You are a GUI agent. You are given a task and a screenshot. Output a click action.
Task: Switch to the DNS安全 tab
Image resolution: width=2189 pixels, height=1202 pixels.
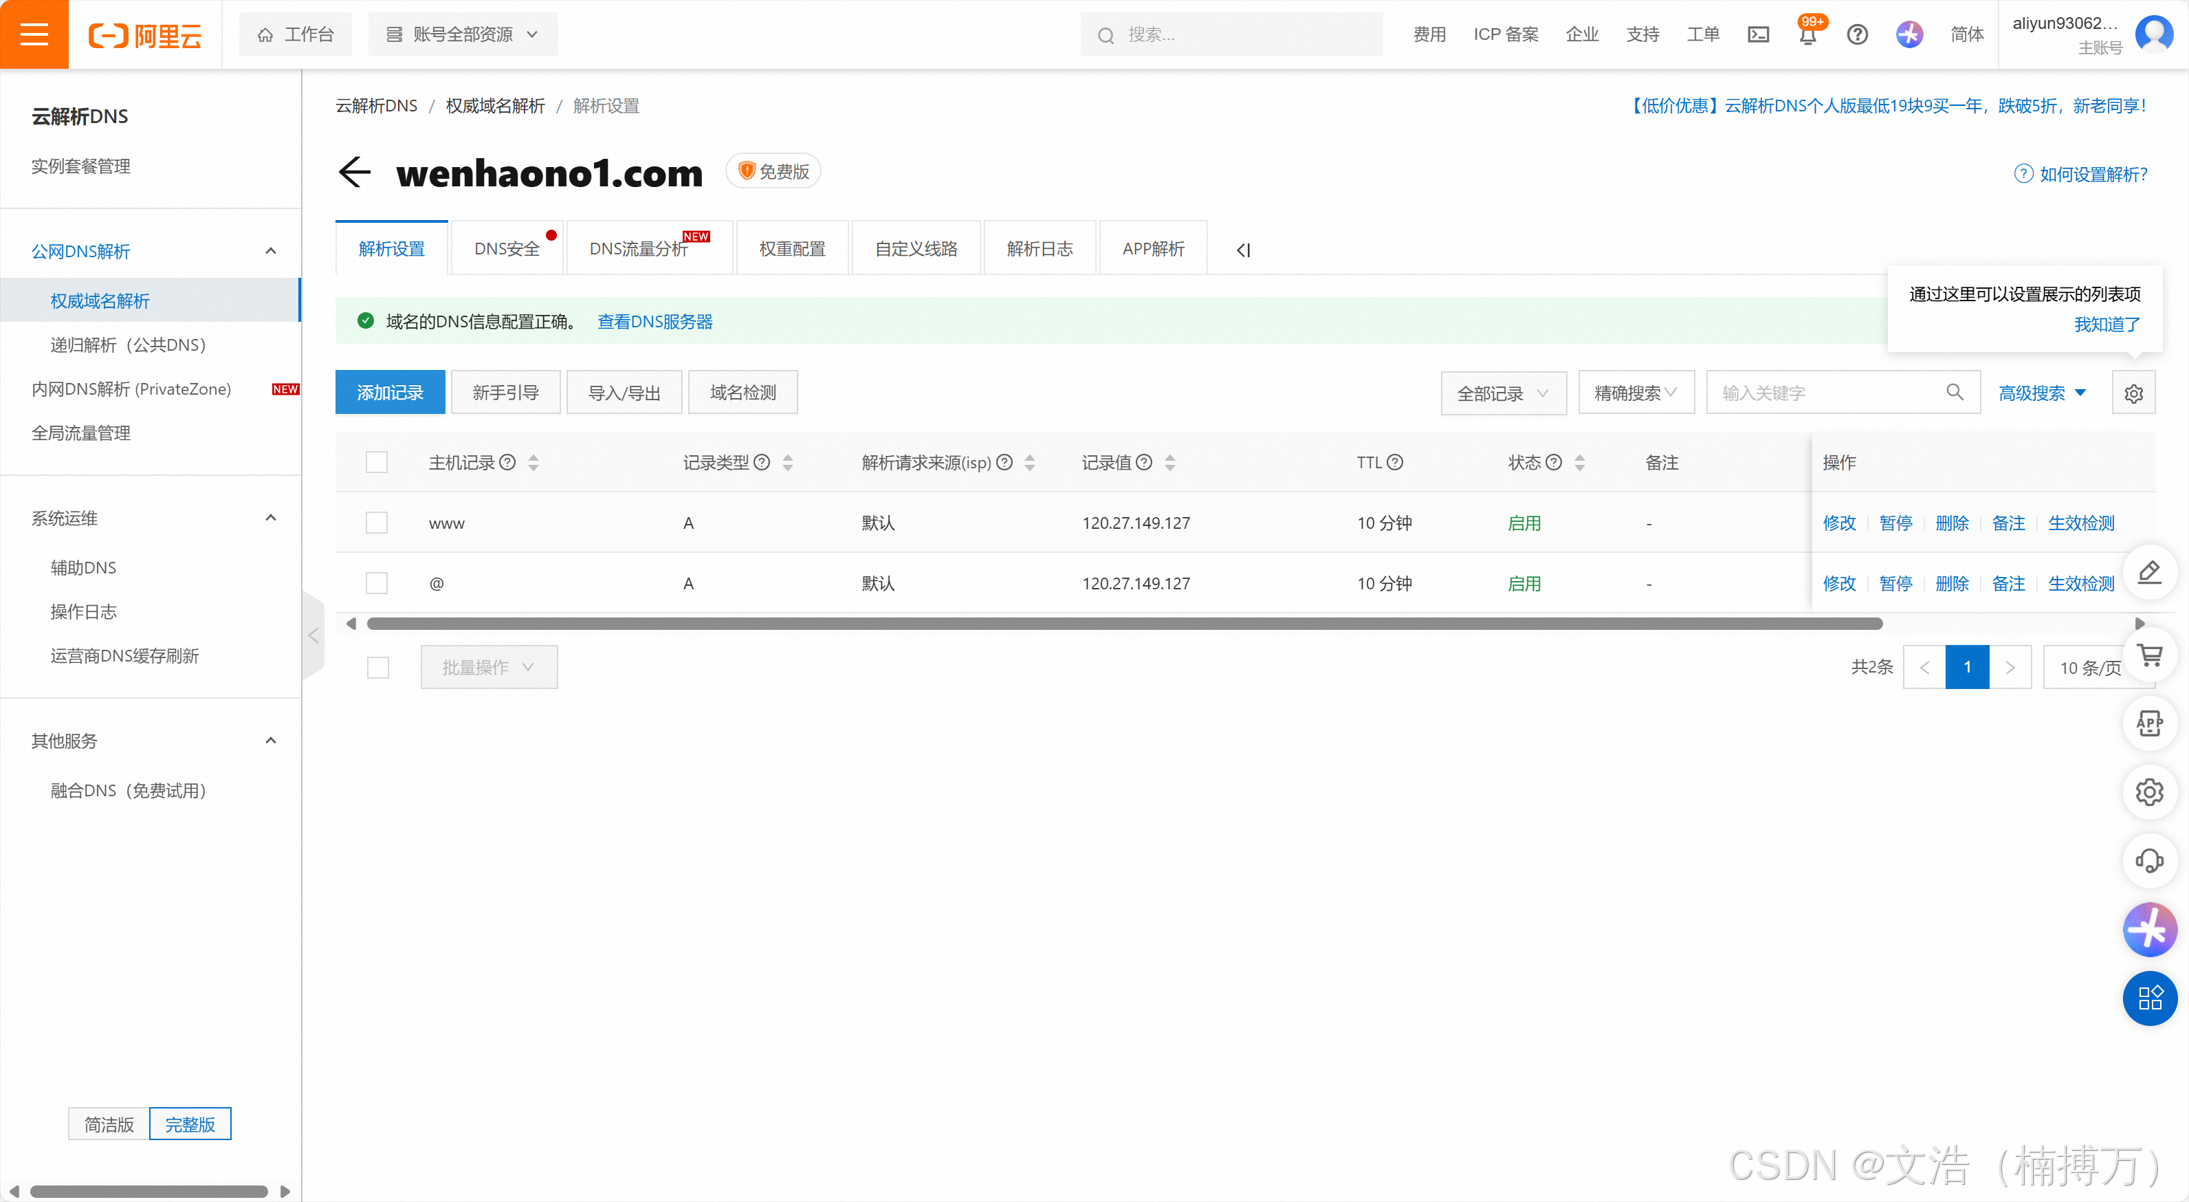[507, 249]
